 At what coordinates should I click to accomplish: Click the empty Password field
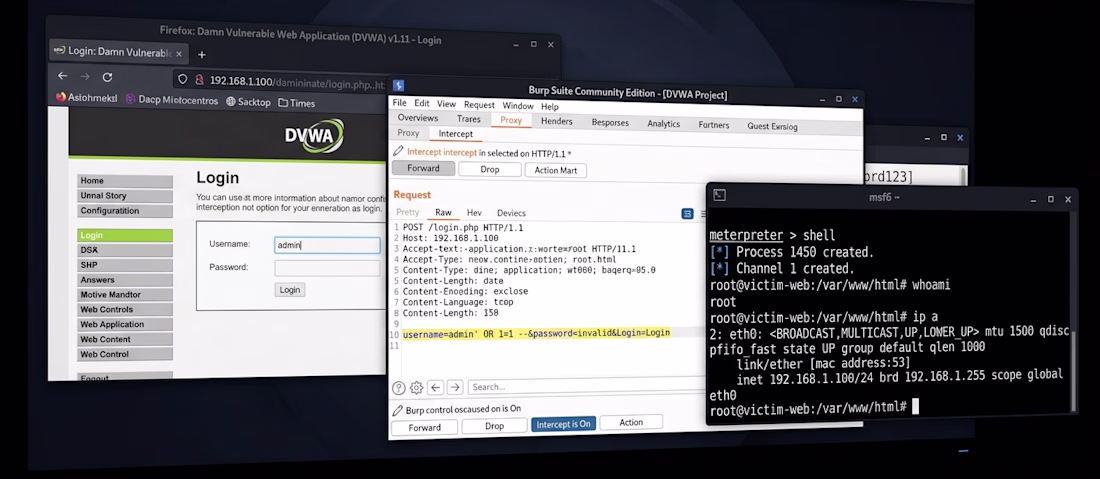click(327, 268)
